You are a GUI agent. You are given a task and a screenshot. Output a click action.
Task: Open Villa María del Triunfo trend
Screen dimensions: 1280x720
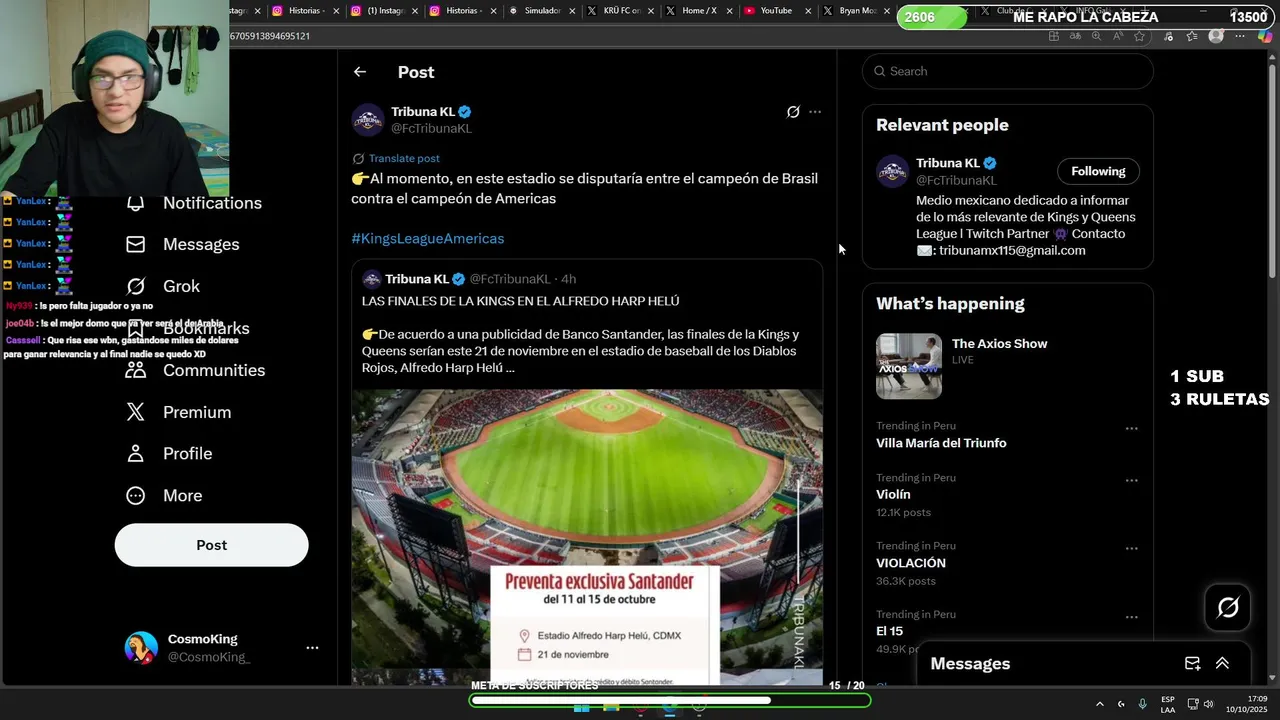941,443
